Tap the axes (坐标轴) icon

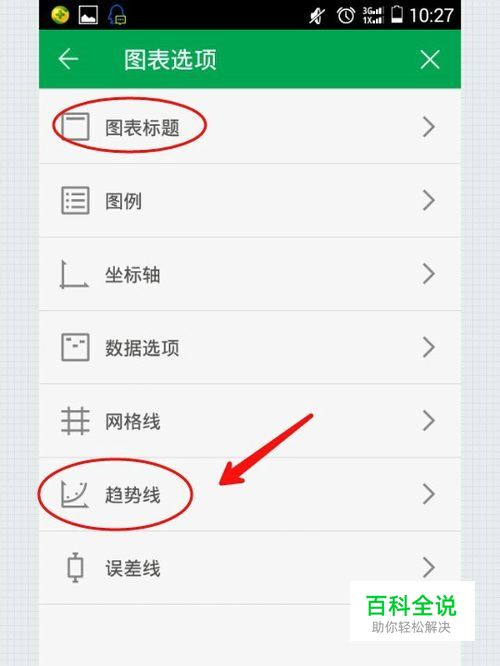74,274
